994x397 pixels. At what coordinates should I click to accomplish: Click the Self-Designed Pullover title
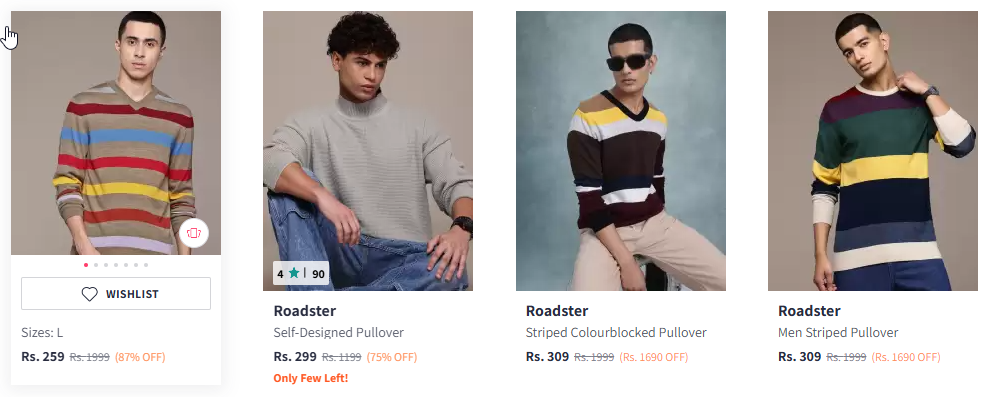click(339, 333)
